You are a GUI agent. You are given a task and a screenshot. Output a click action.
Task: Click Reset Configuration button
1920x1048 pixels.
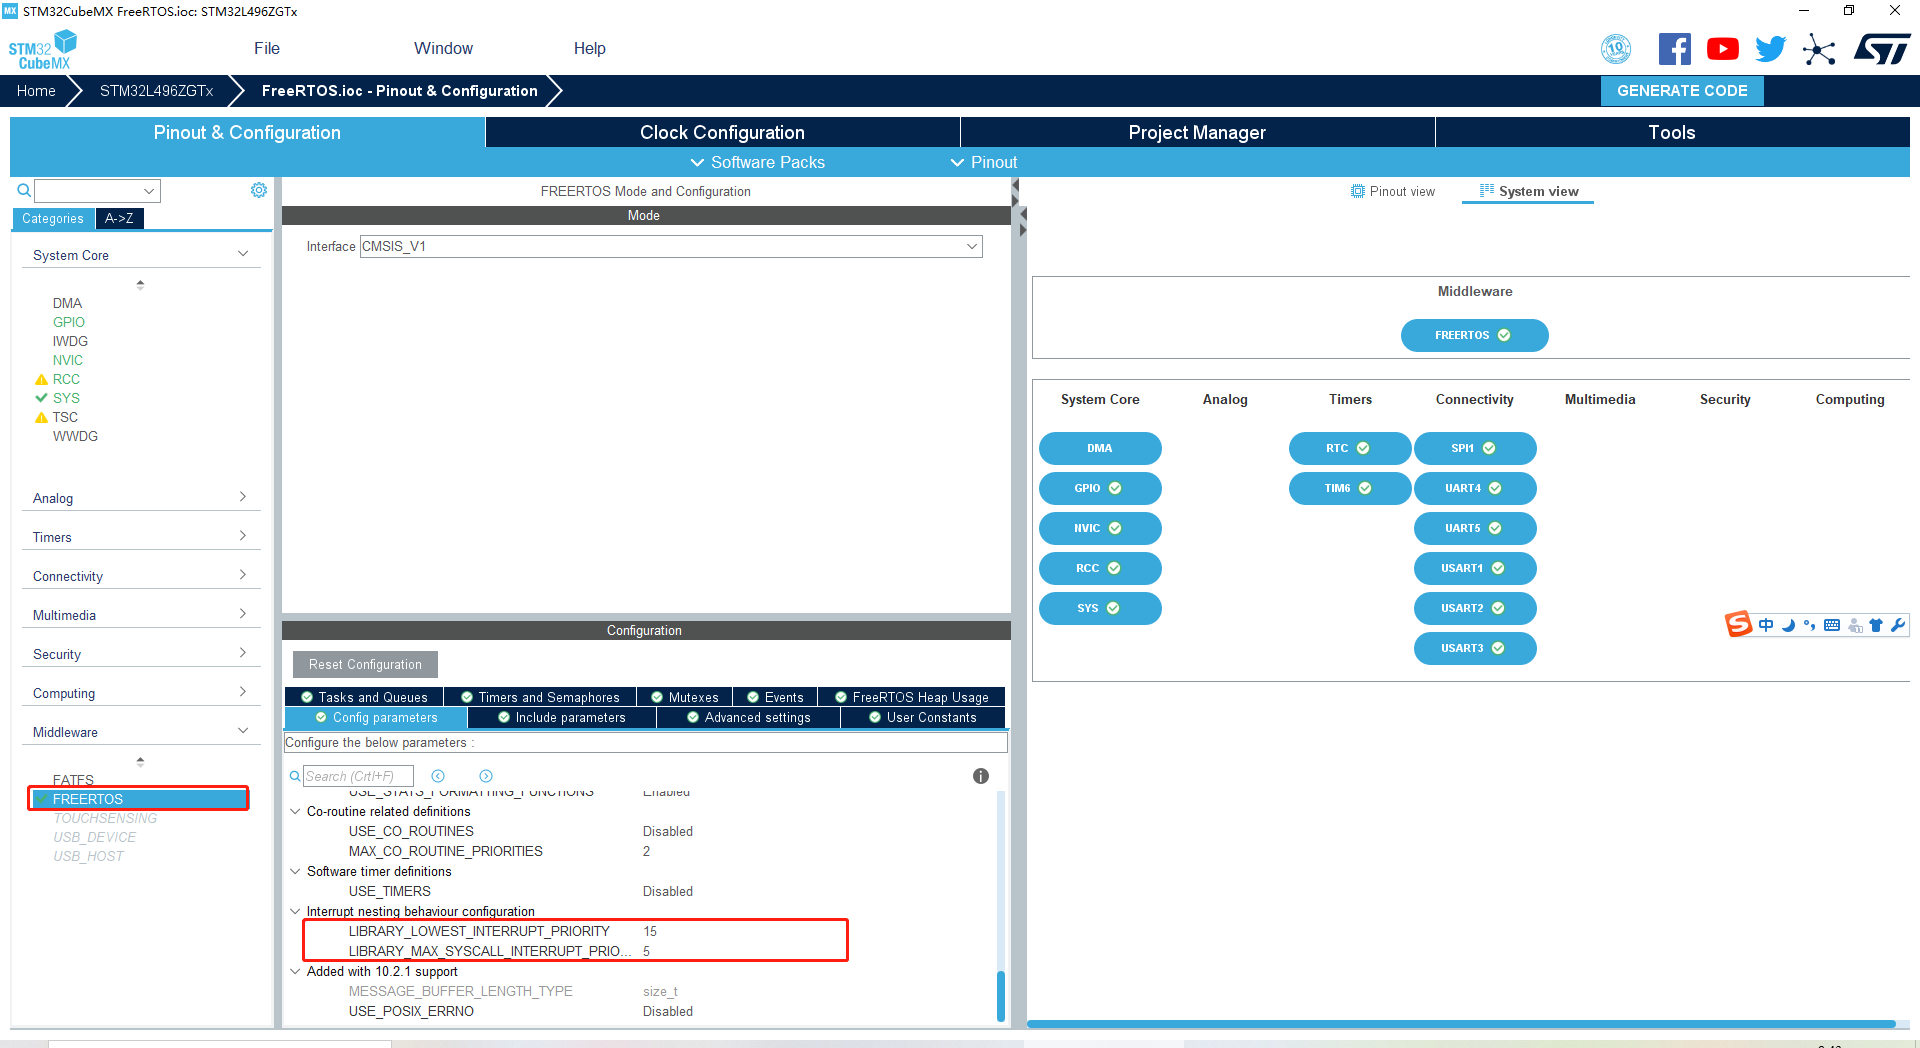pyautogui.click(x=365, y=664)
